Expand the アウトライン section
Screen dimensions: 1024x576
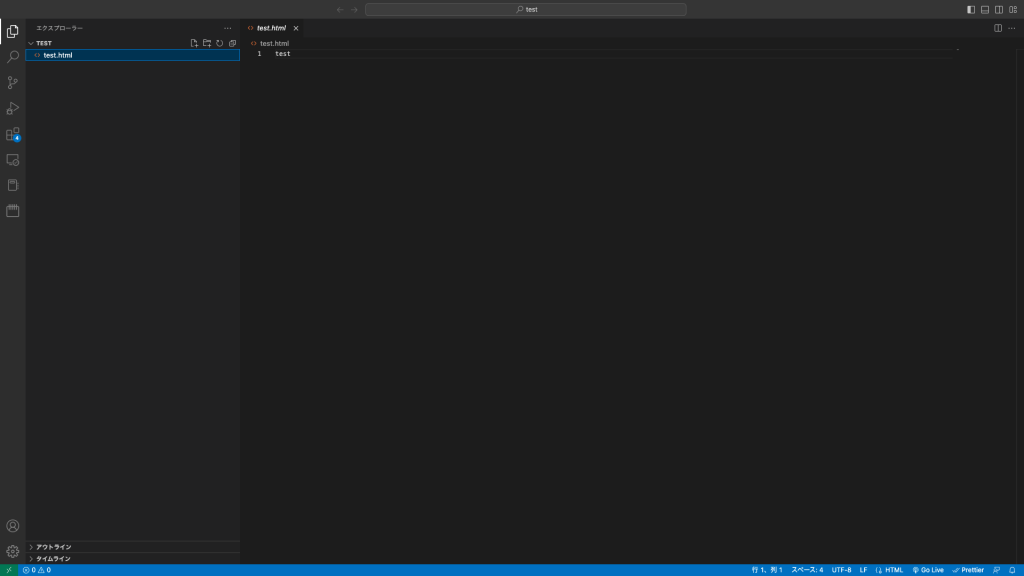53,547
